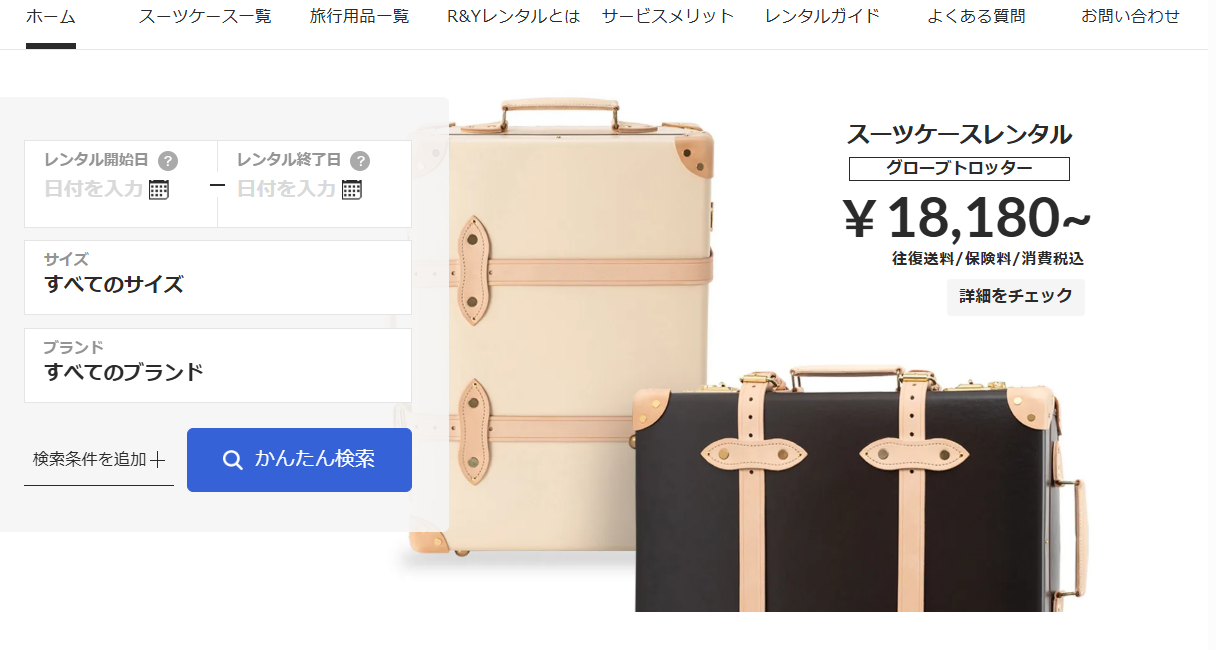Open お問い合わせ contact link

pos(1130,17)
